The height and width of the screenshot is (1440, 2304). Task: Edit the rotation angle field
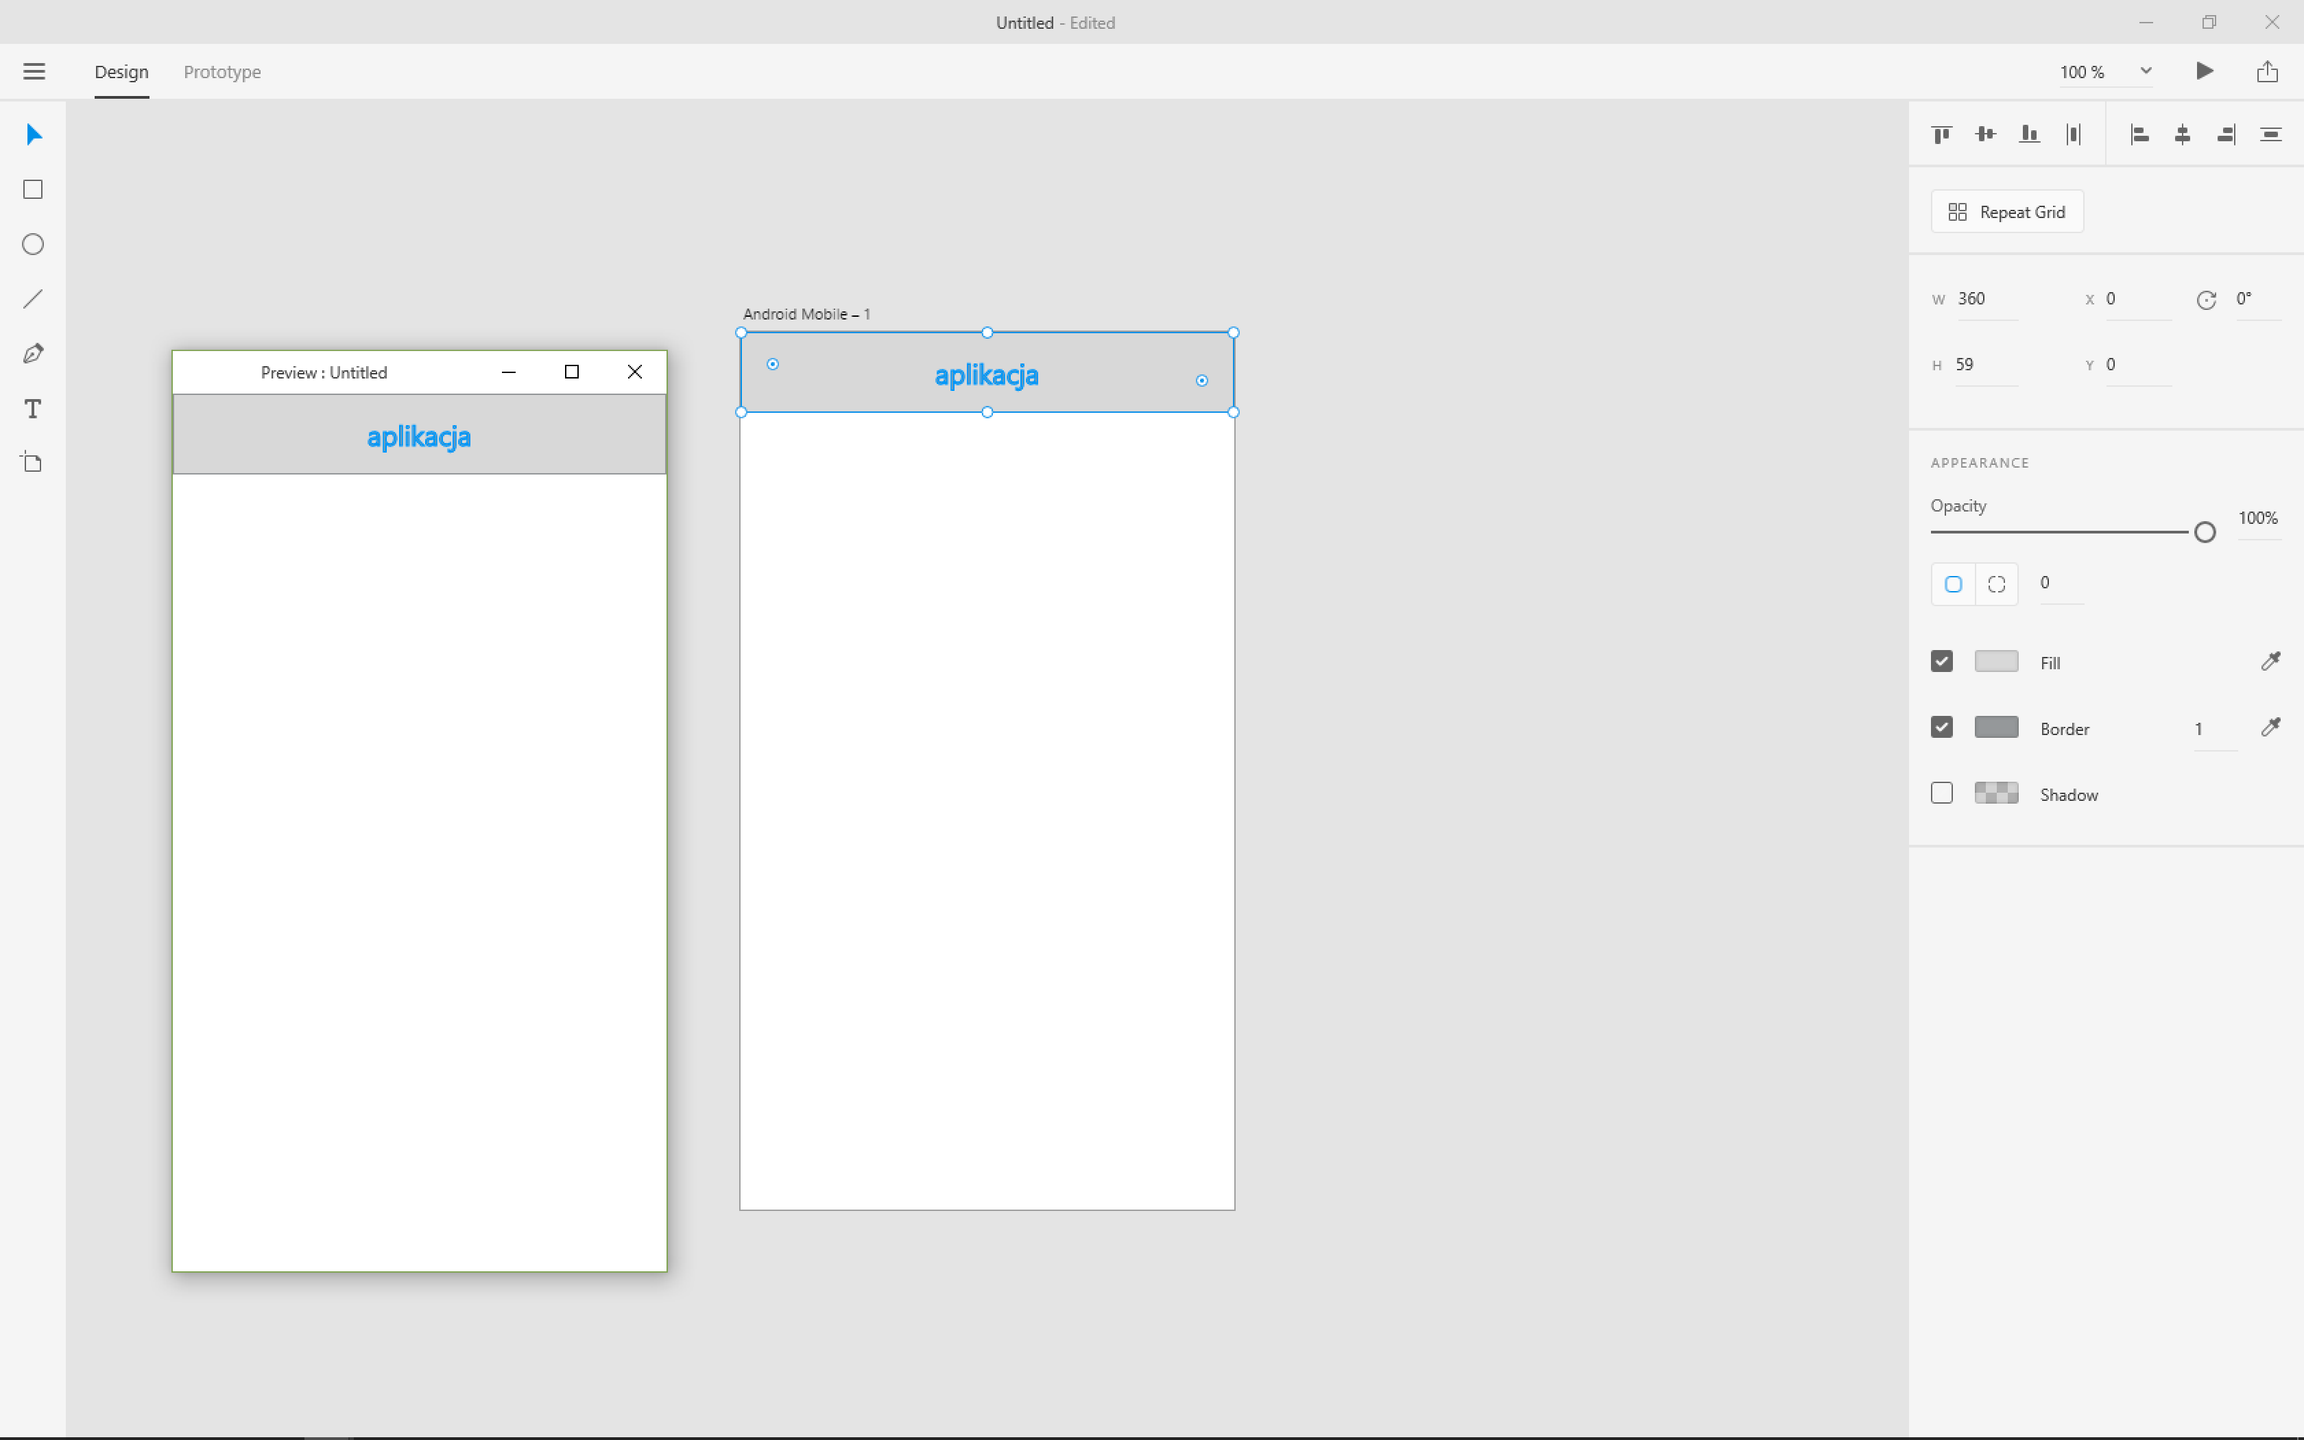pos(2257,299)
